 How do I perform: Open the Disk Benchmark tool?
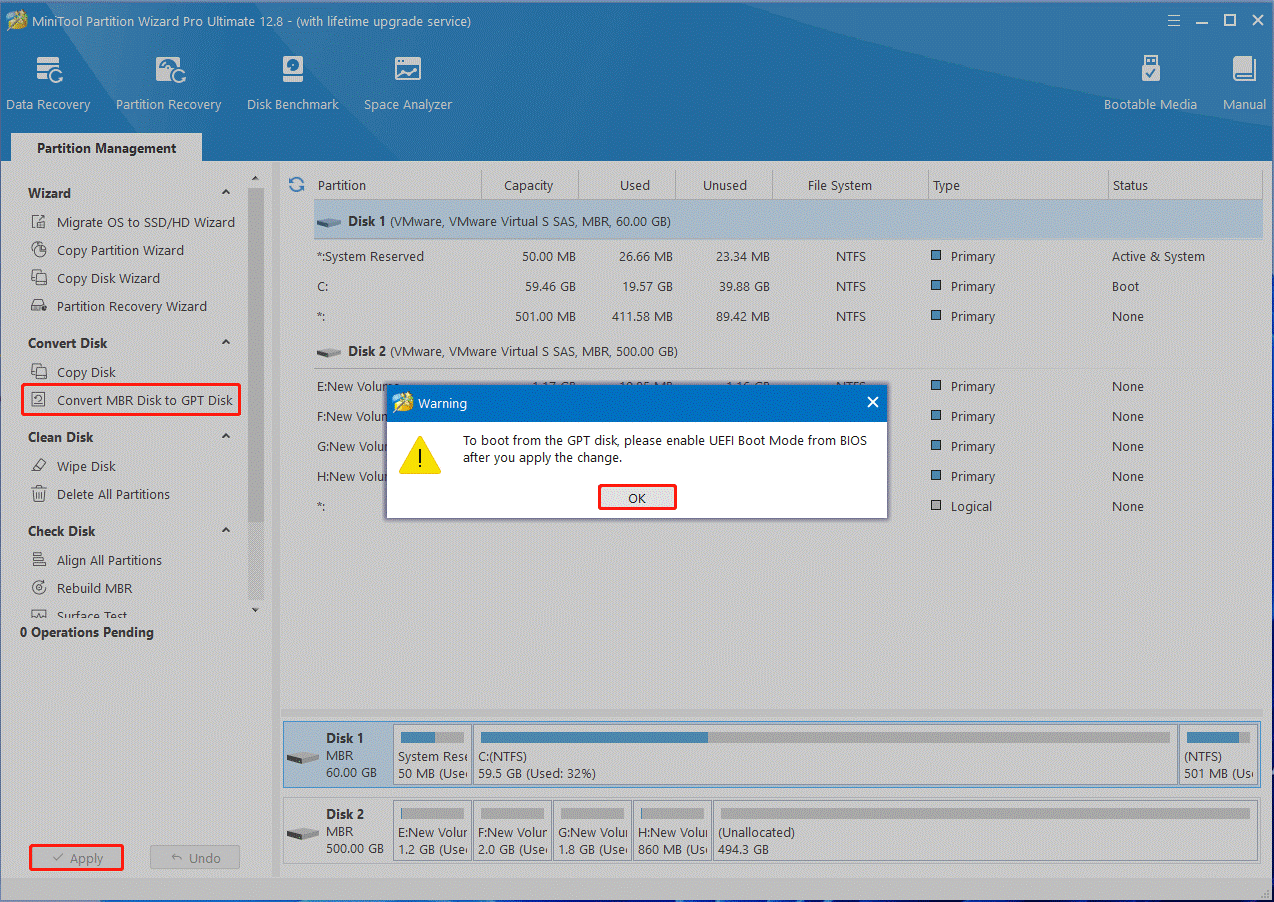[x=292, y=83]
